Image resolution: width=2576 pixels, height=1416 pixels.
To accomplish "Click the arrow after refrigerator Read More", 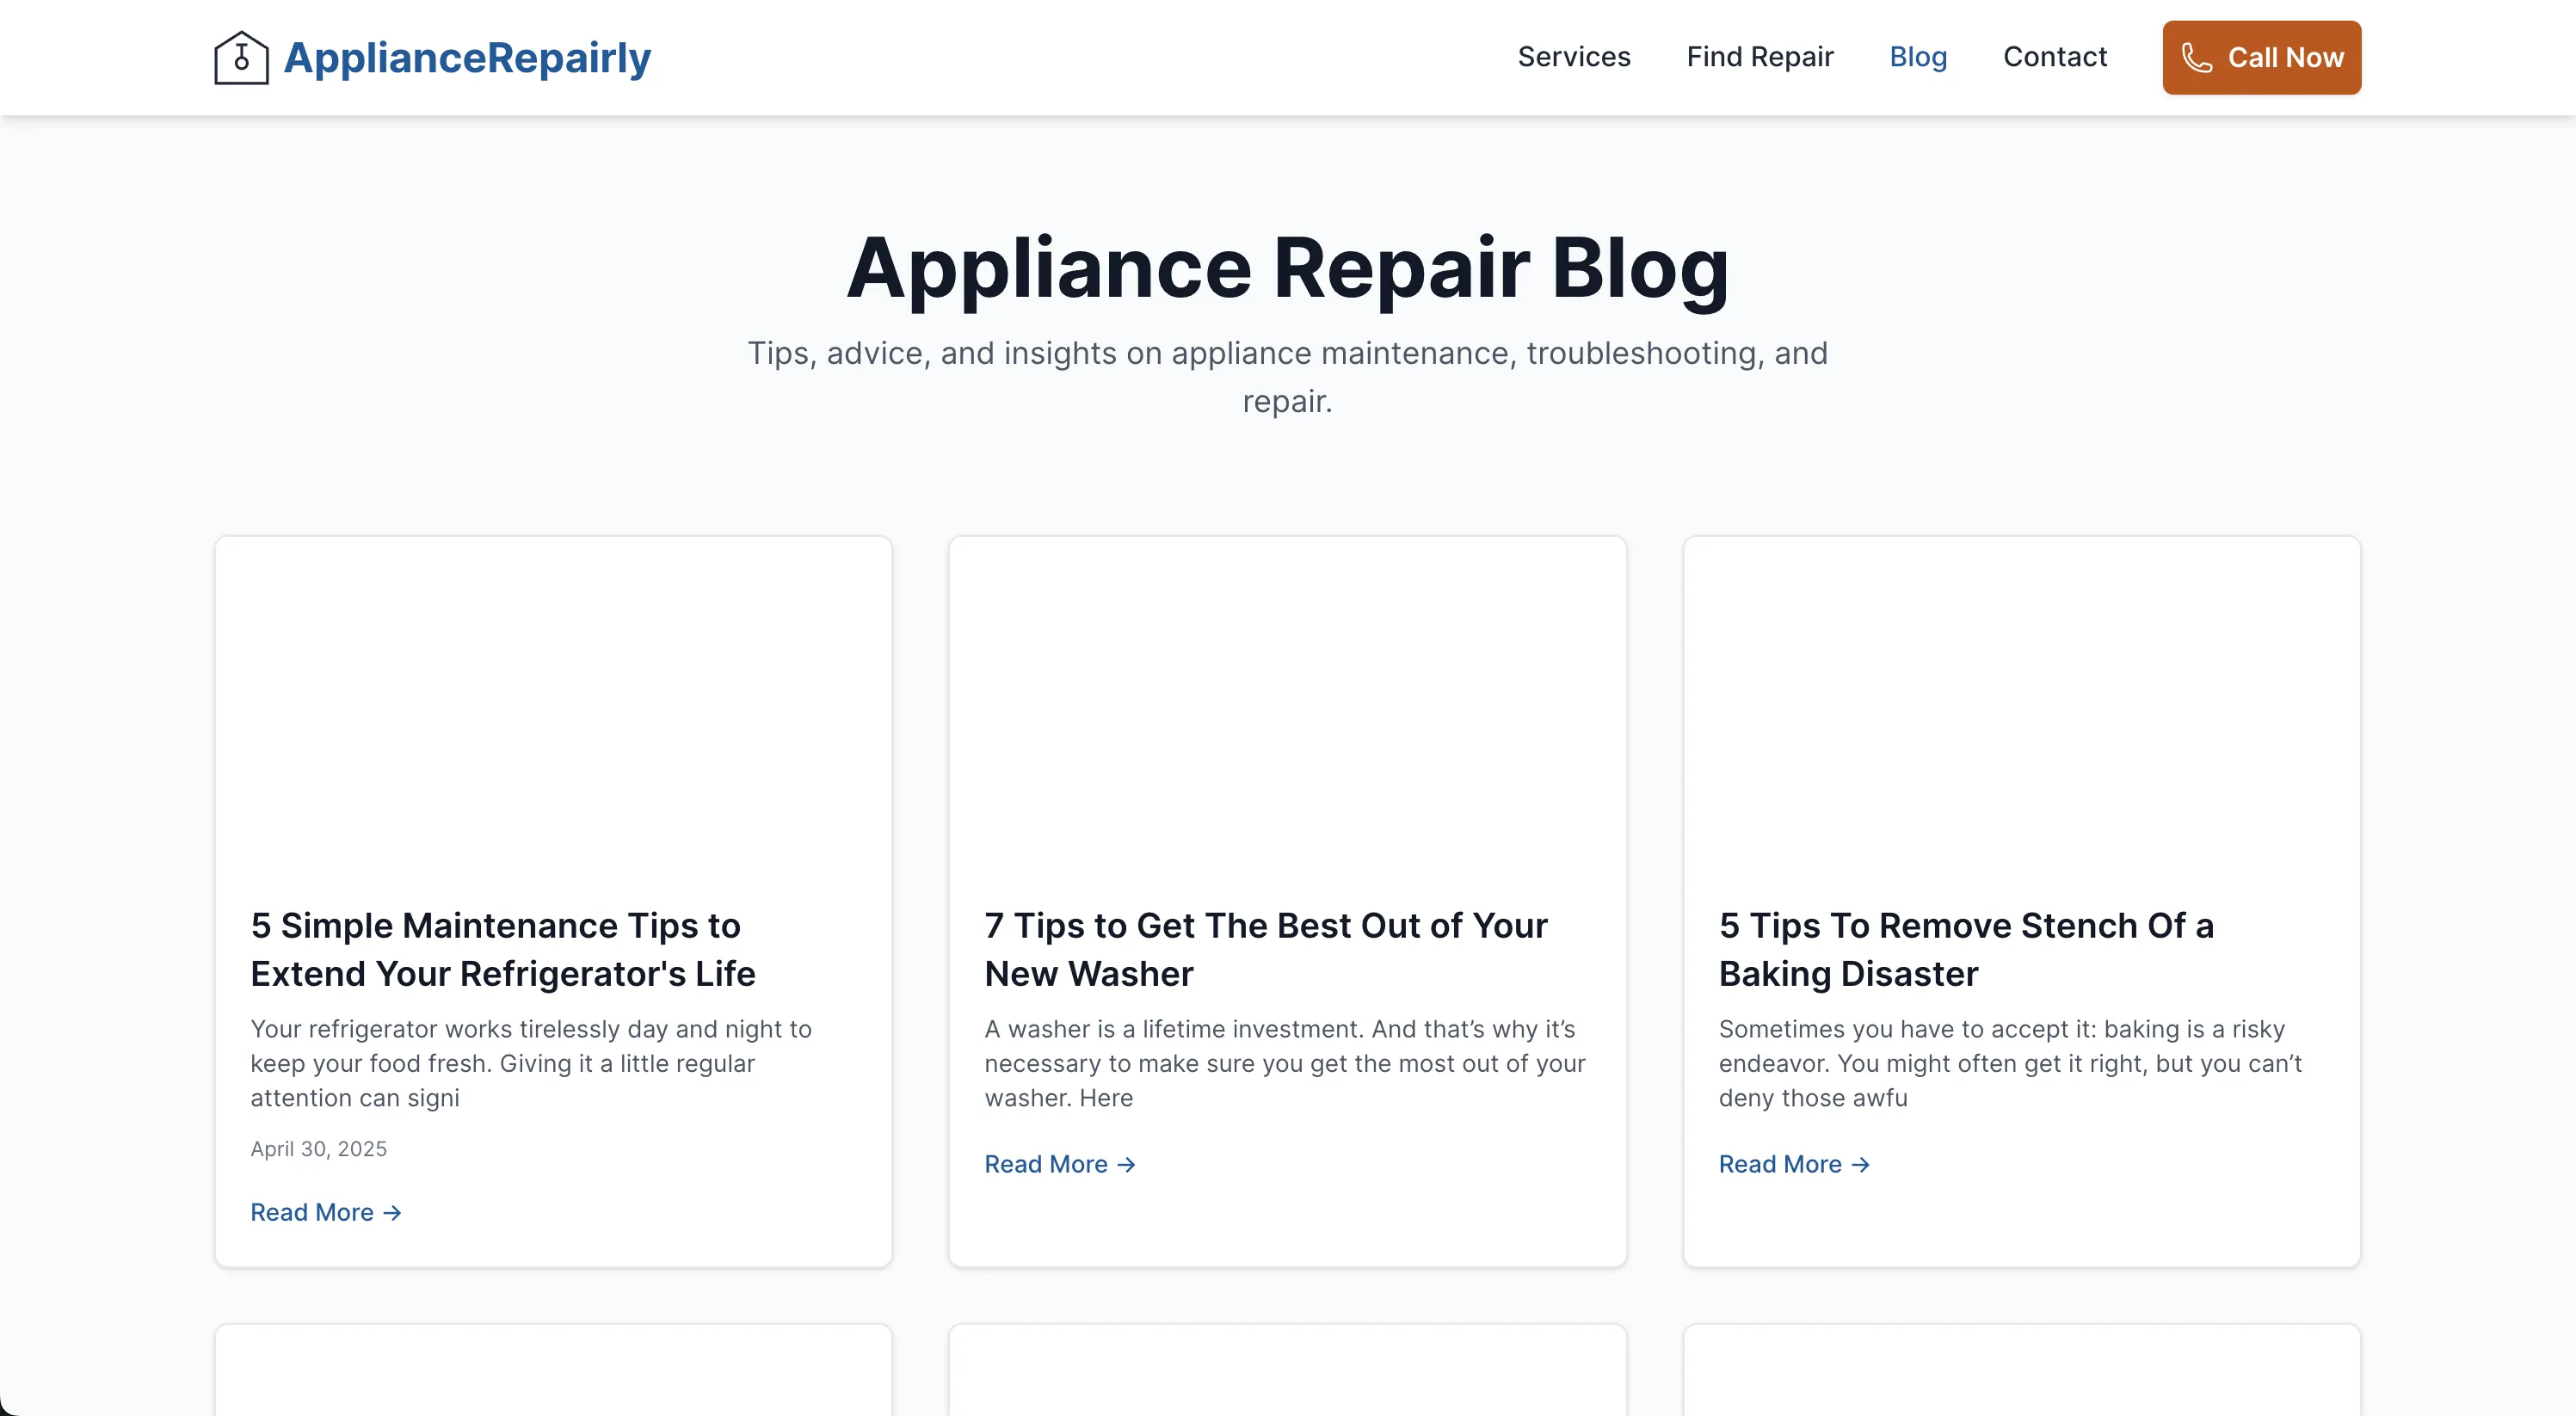I will point(393,1213).
